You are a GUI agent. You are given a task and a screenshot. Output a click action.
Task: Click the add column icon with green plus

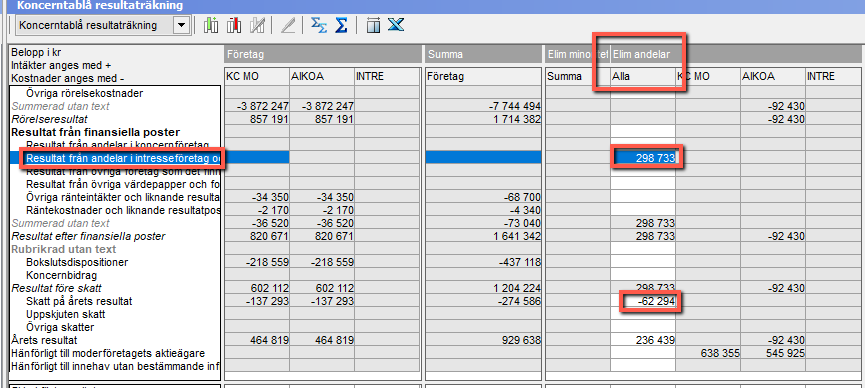point(211,25)
